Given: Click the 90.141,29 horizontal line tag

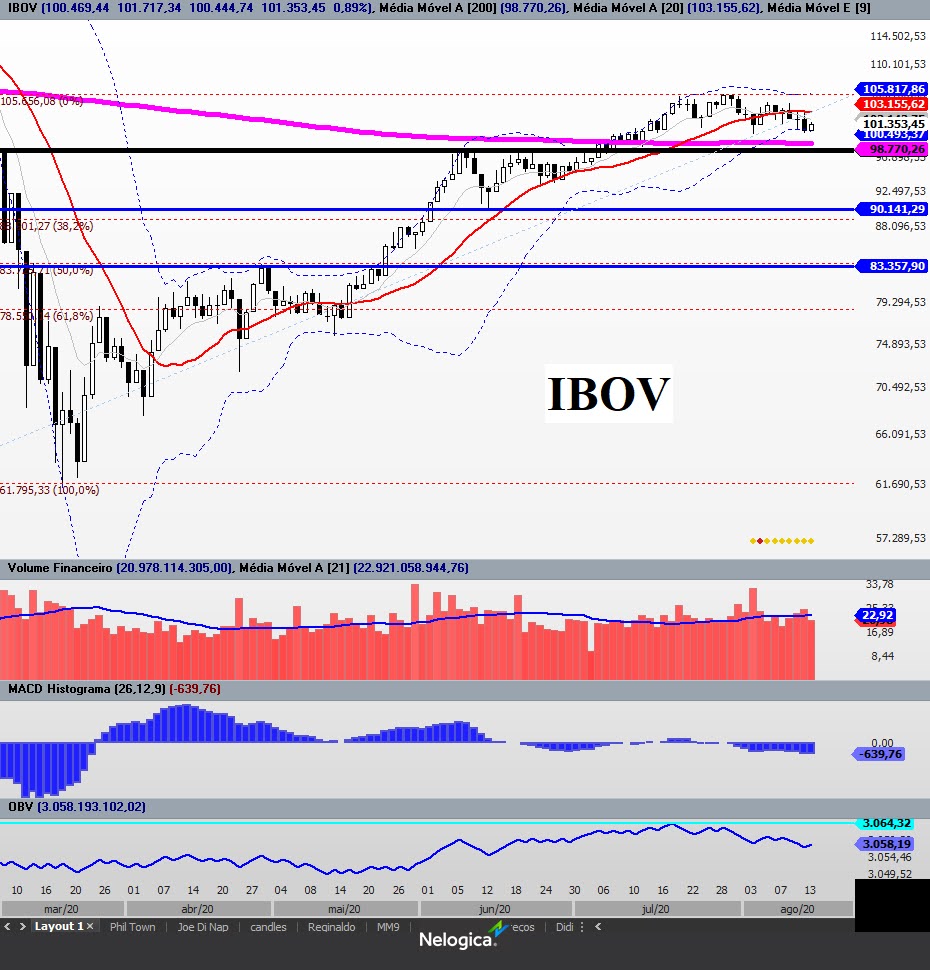Looking at the screenshot, I should pos(891,209).
